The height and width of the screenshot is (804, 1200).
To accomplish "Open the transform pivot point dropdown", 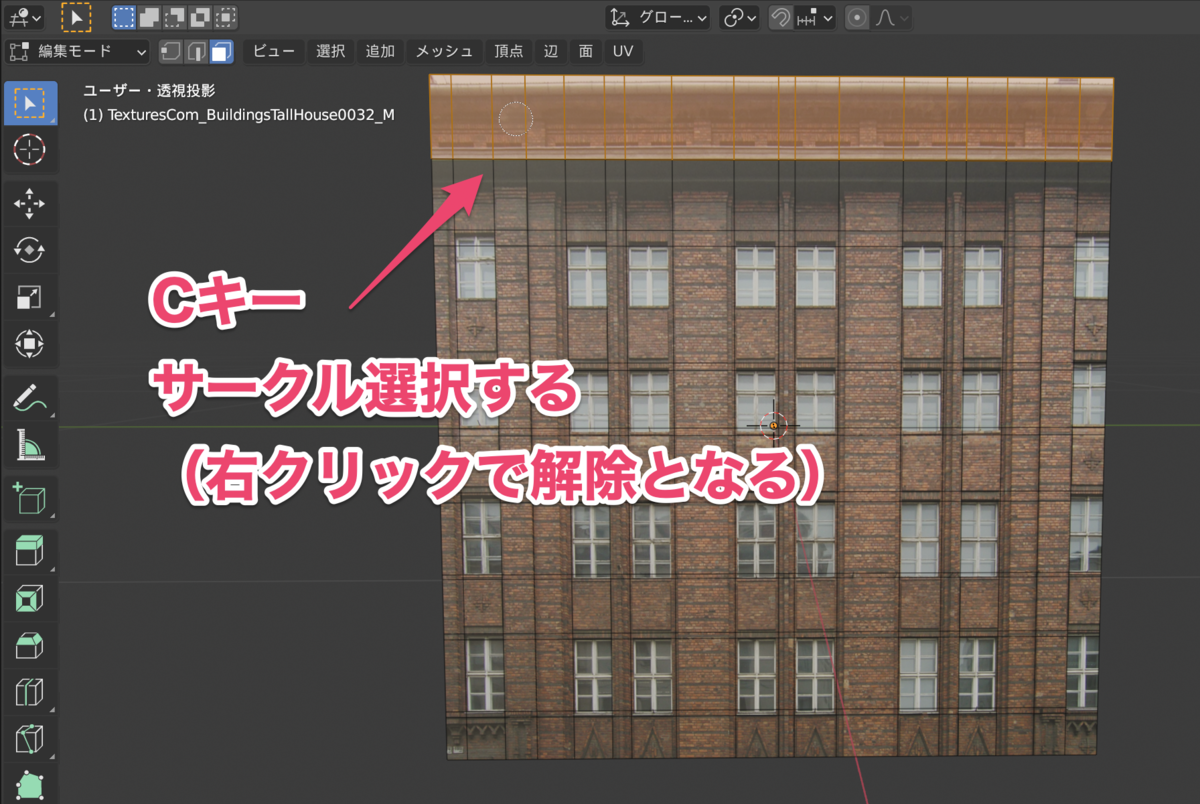I will [x=738, y=17].
